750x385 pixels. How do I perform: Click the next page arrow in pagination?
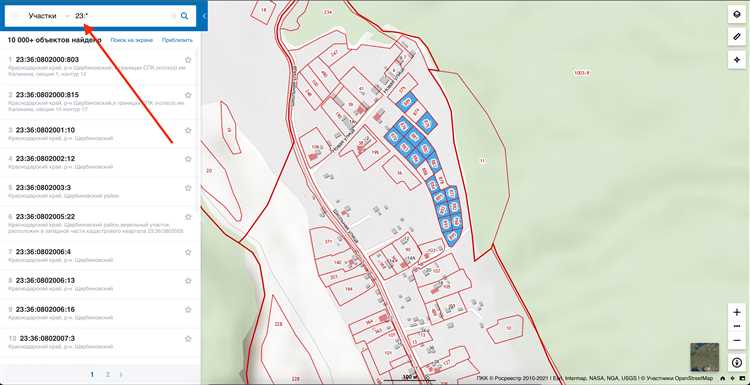click(121, 374)
